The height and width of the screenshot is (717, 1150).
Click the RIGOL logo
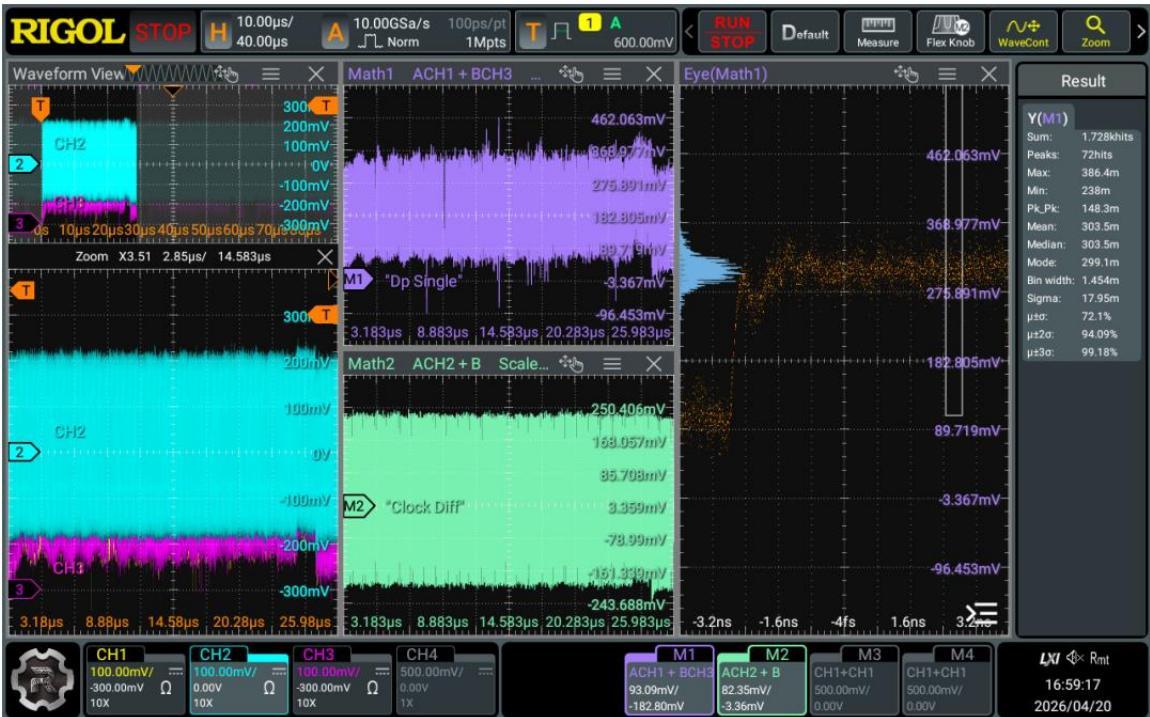(67, 32)
